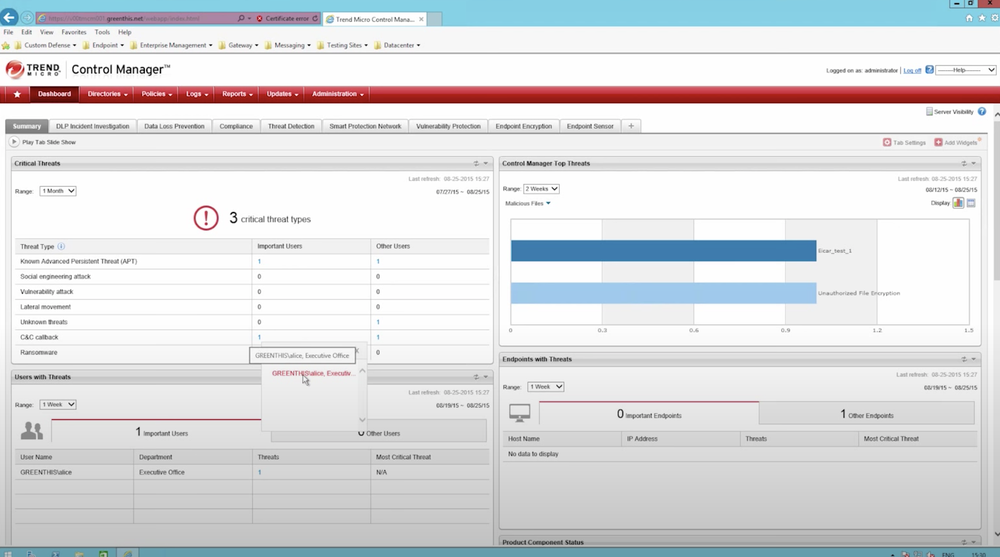Image resolution: width=1000 pixels, height=557 pixels.
Task: Switch to Data Loss Prevention tab
Action: pyautogui.click(x=174, y=126)
